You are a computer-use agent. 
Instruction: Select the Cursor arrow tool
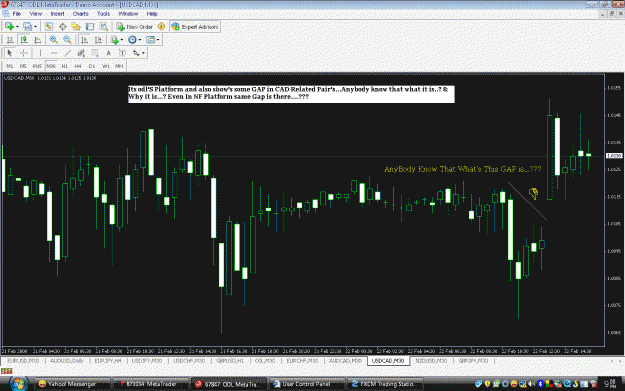pyautogui.click(x=10, y=53)
